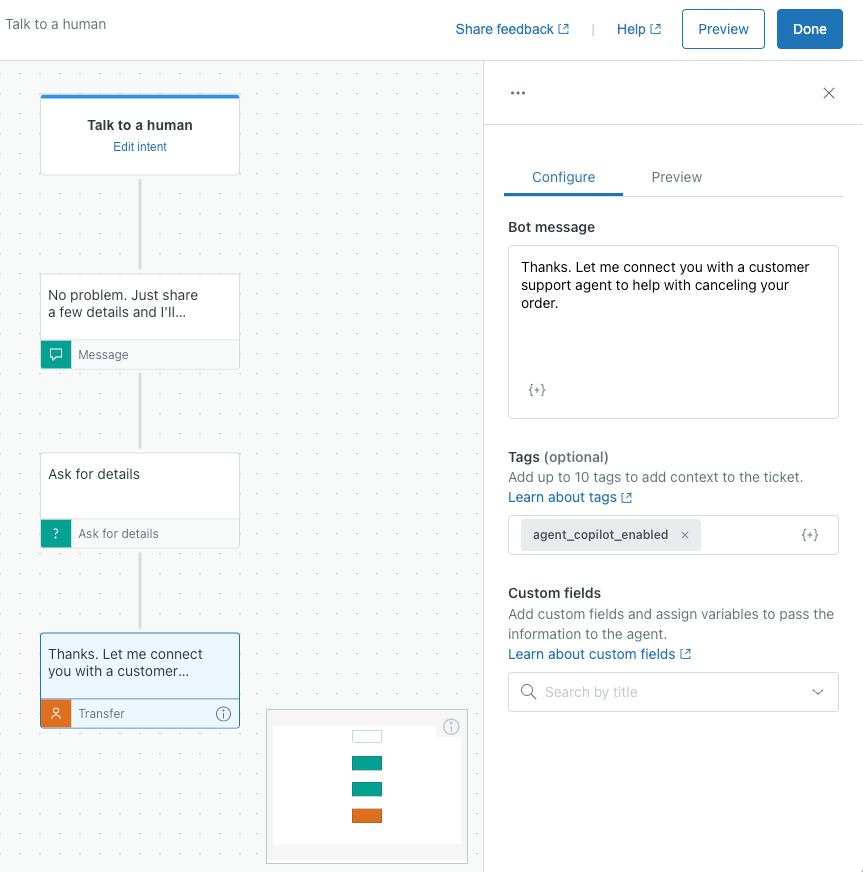The height and width of the screenshot is (872, 863).
Task: Click Edit intent on the Talk to a human step
Action: click(139, 146)
